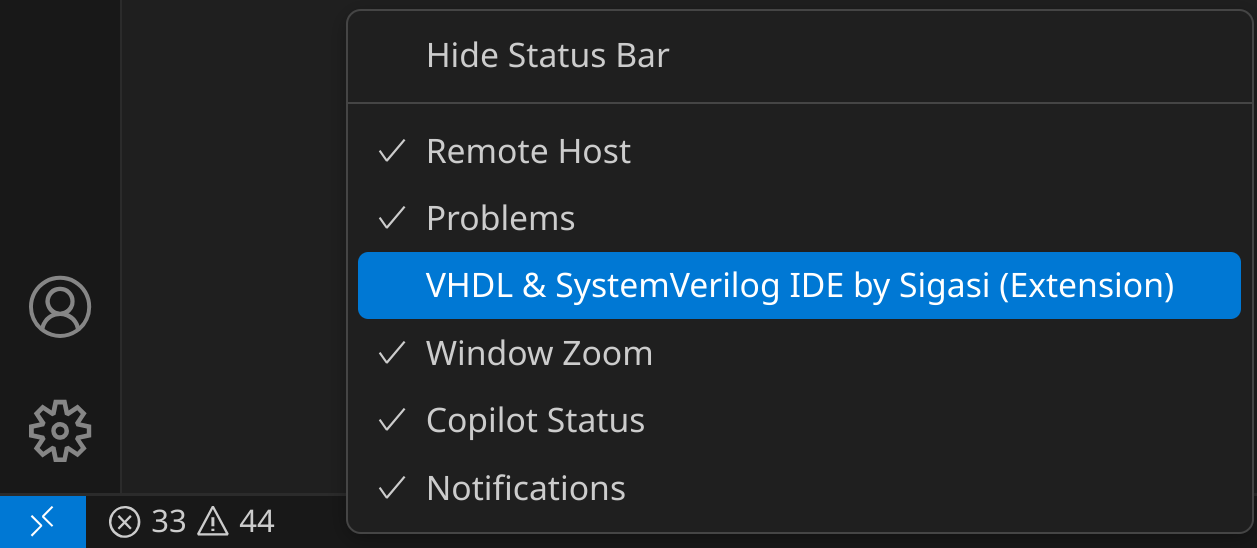The width and height of the screenshot is (1257, 548).
Task: Uncheck the Copilot Status checkmark
Action: coord(392,420)
